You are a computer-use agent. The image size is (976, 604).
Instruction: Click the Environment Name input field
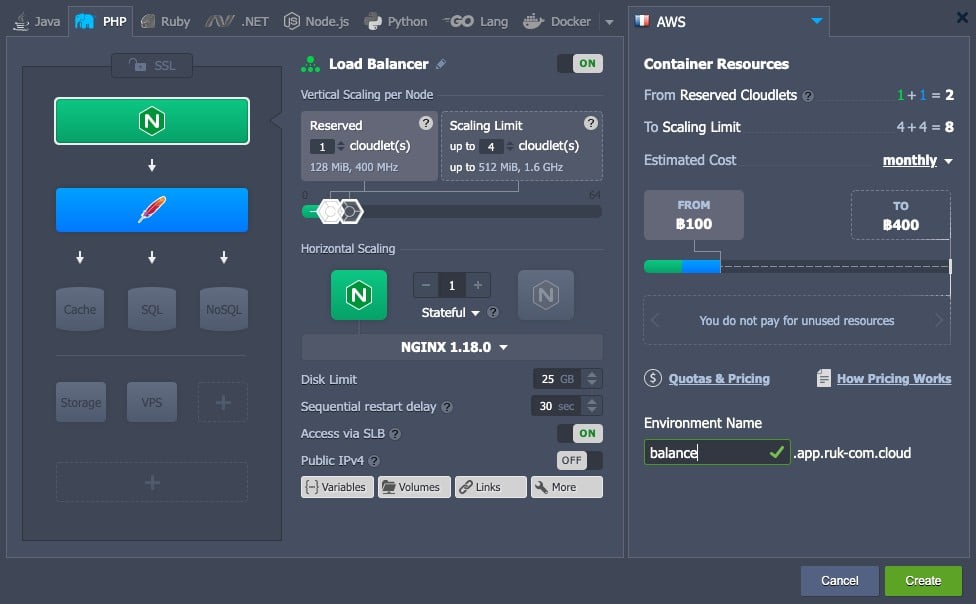717,453
